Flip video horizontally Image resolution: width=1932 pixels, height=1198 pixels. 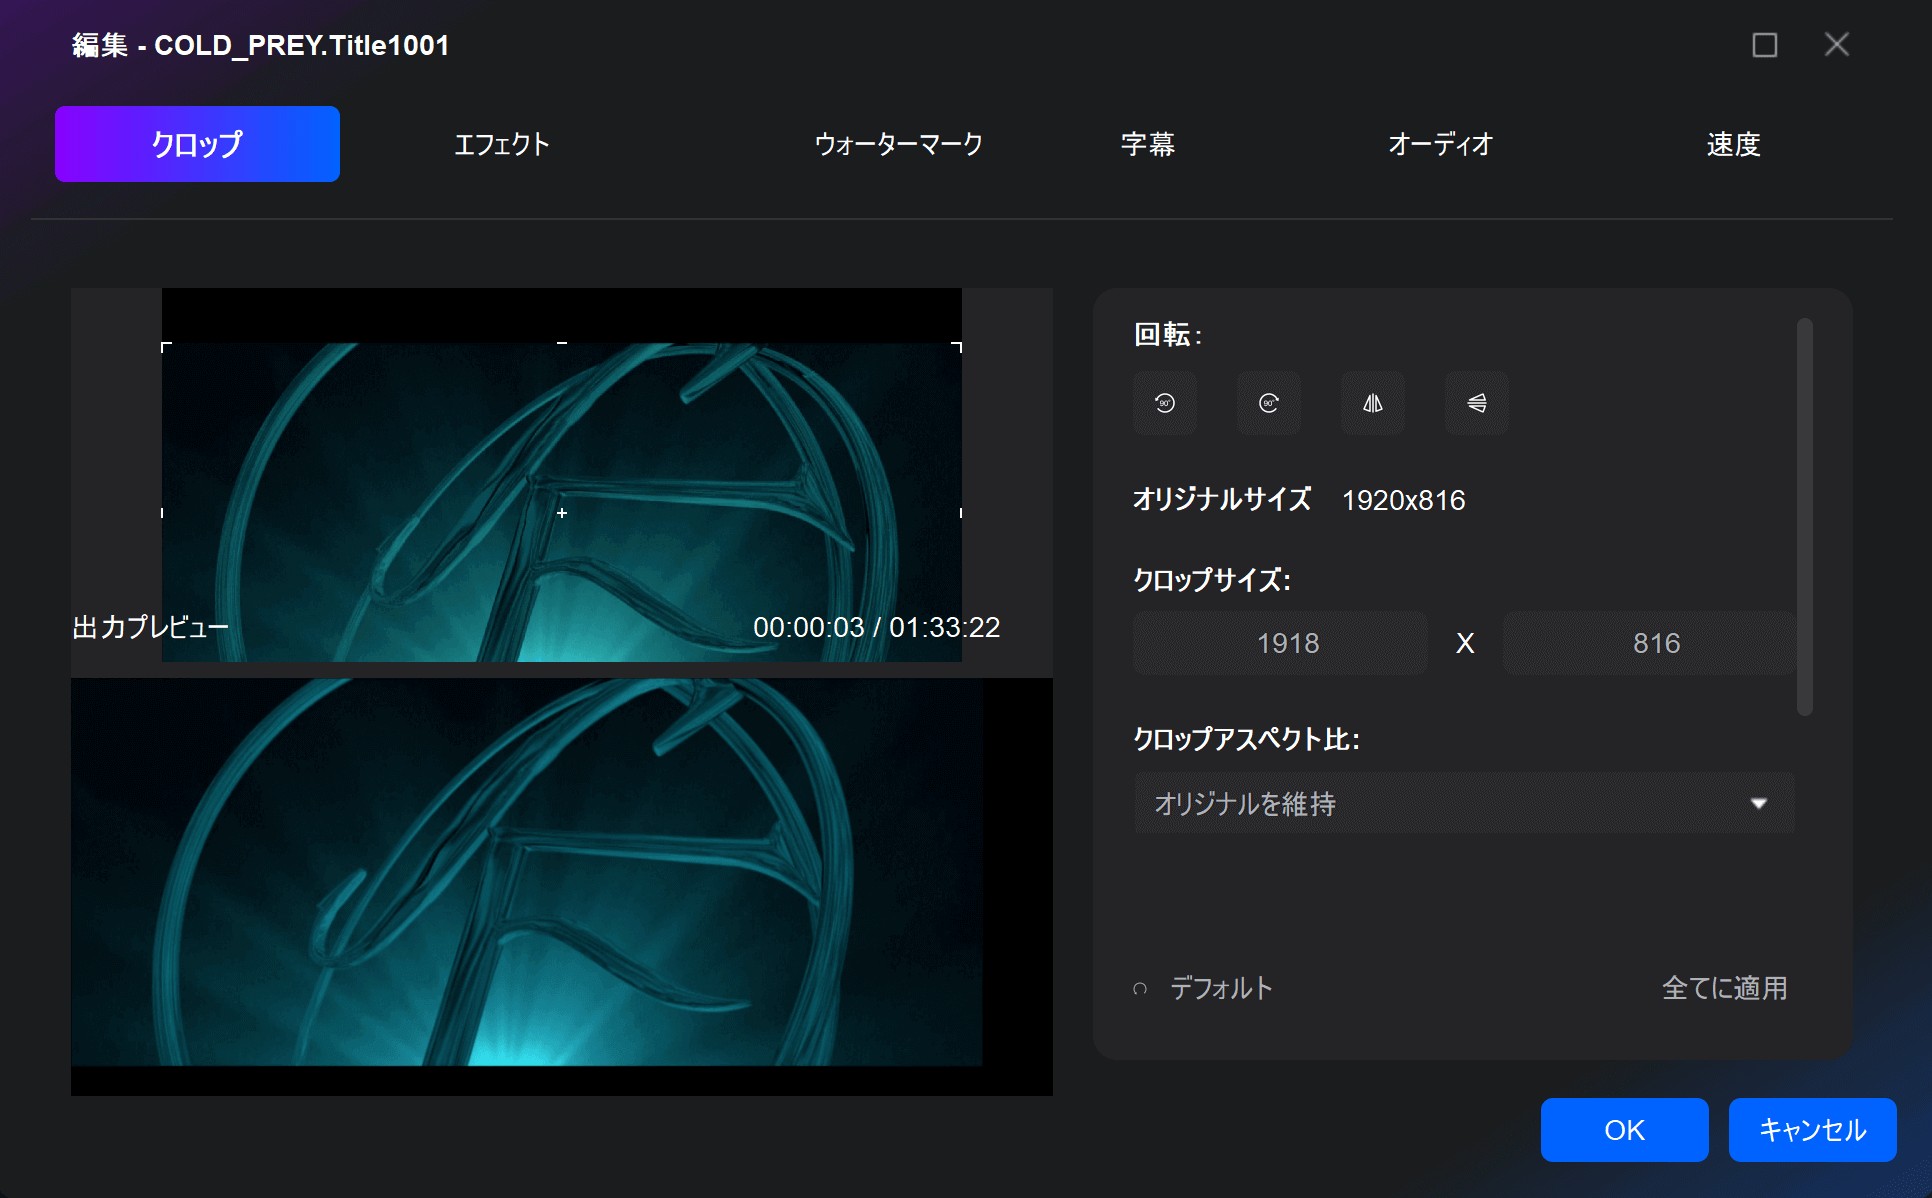click(x=1373, y=403)
